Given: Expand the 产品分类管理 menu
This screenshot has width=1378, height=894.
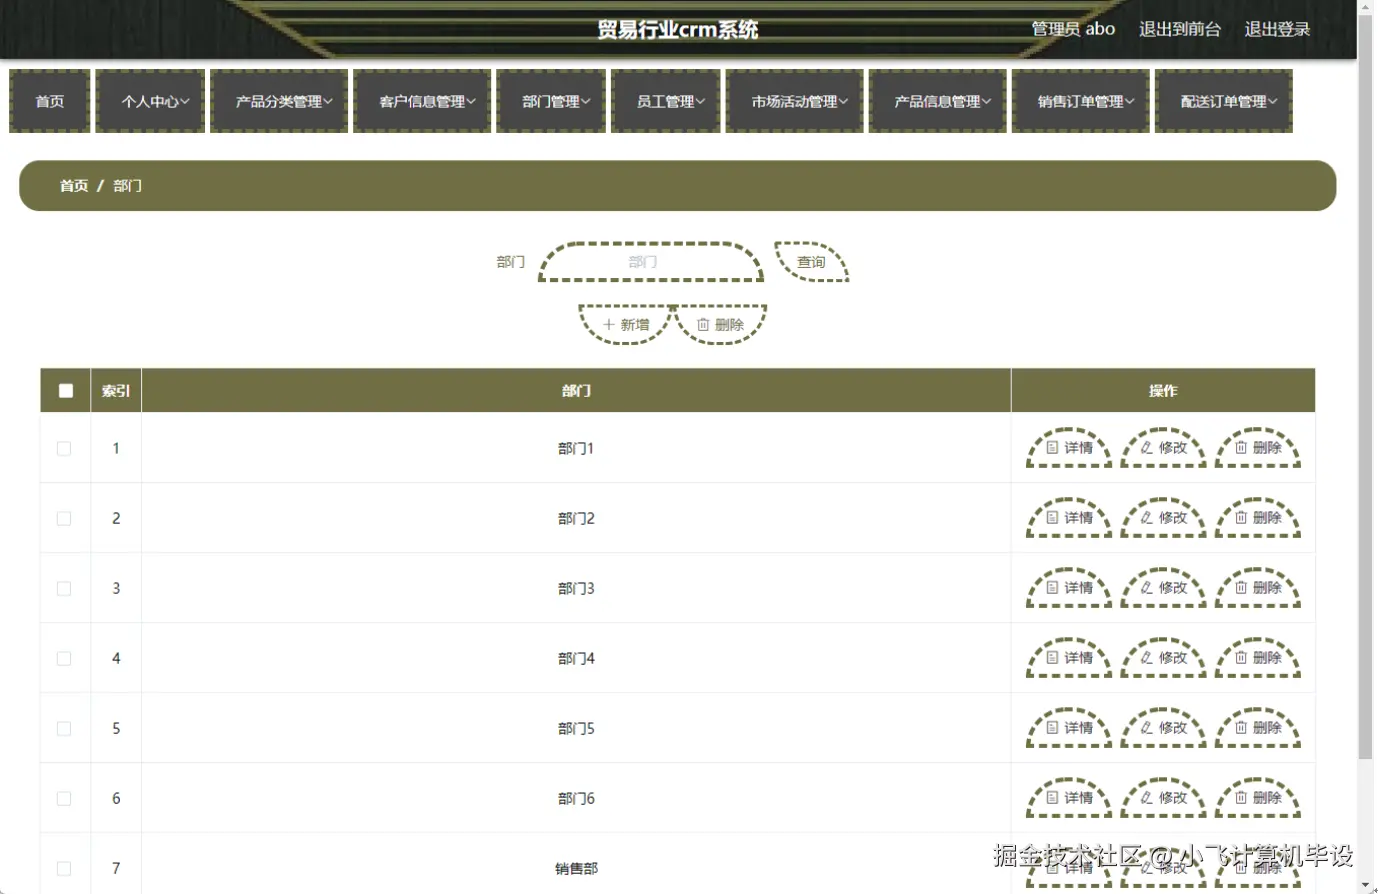Looking at the screenshot, I should pyautogui.click(x=279, y=101).
